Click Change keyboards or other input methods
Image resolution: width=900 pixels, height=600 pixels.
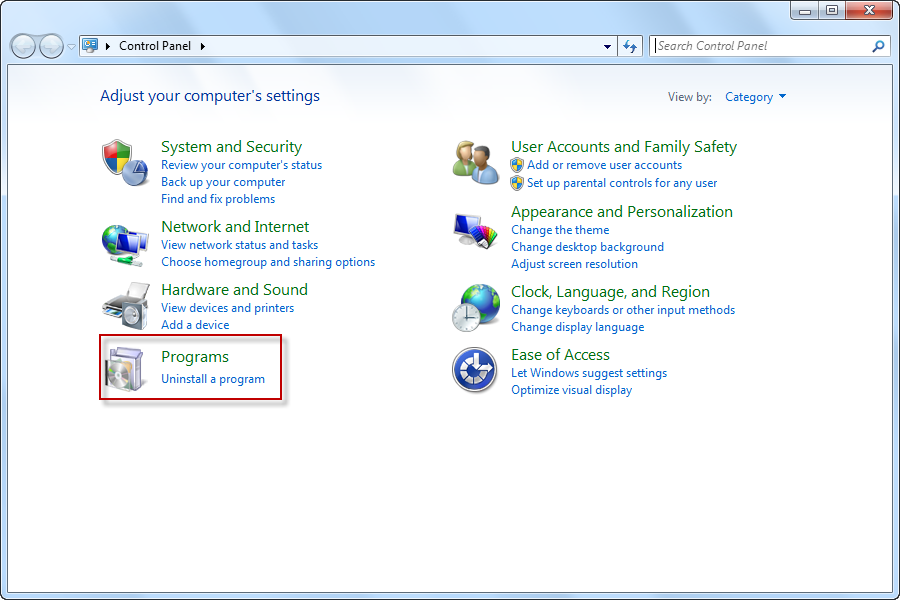[623, 310]
